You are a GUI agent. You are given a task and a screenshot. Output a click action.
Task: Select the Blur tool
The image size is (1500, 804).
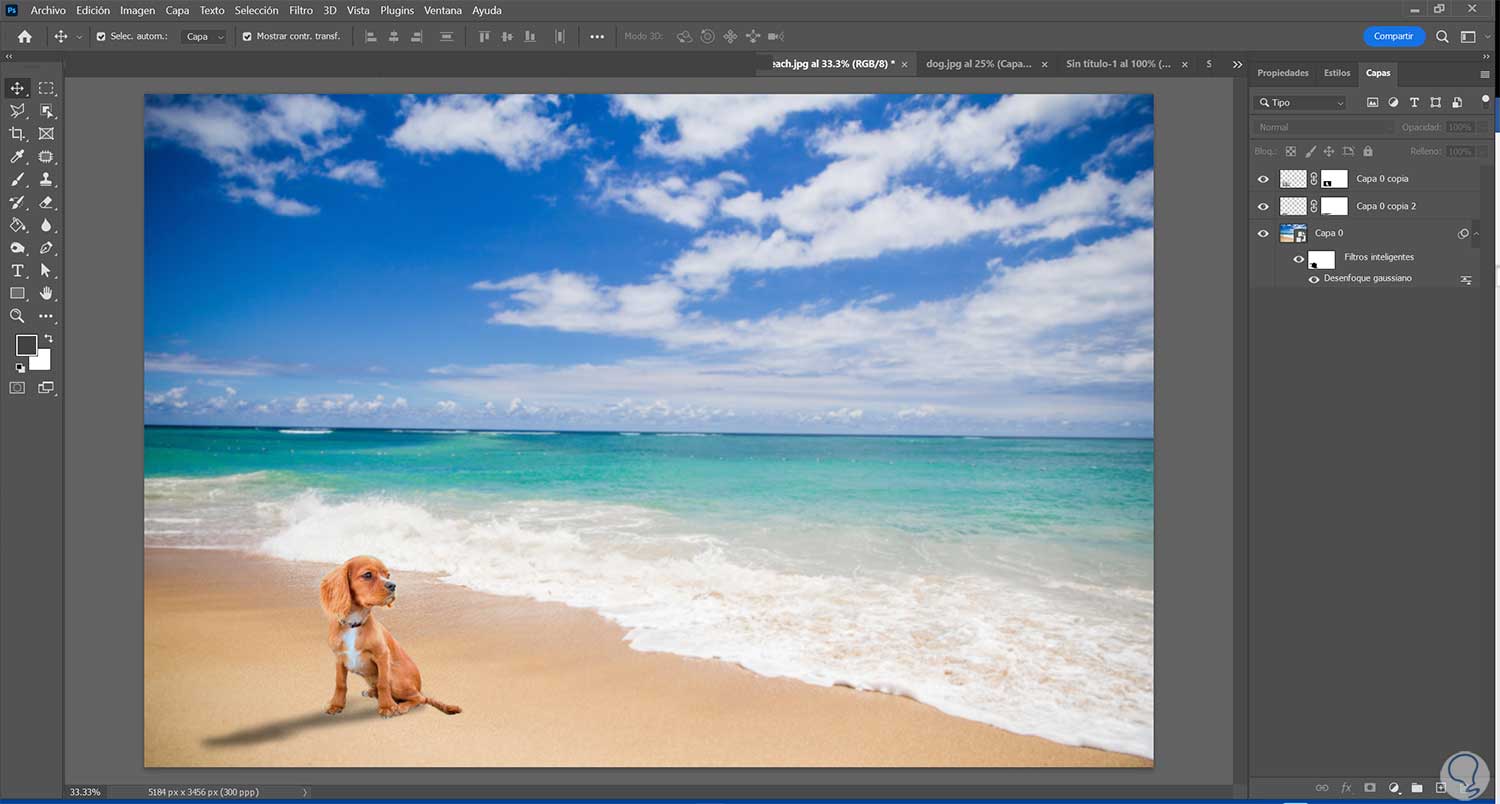[46, 225]
